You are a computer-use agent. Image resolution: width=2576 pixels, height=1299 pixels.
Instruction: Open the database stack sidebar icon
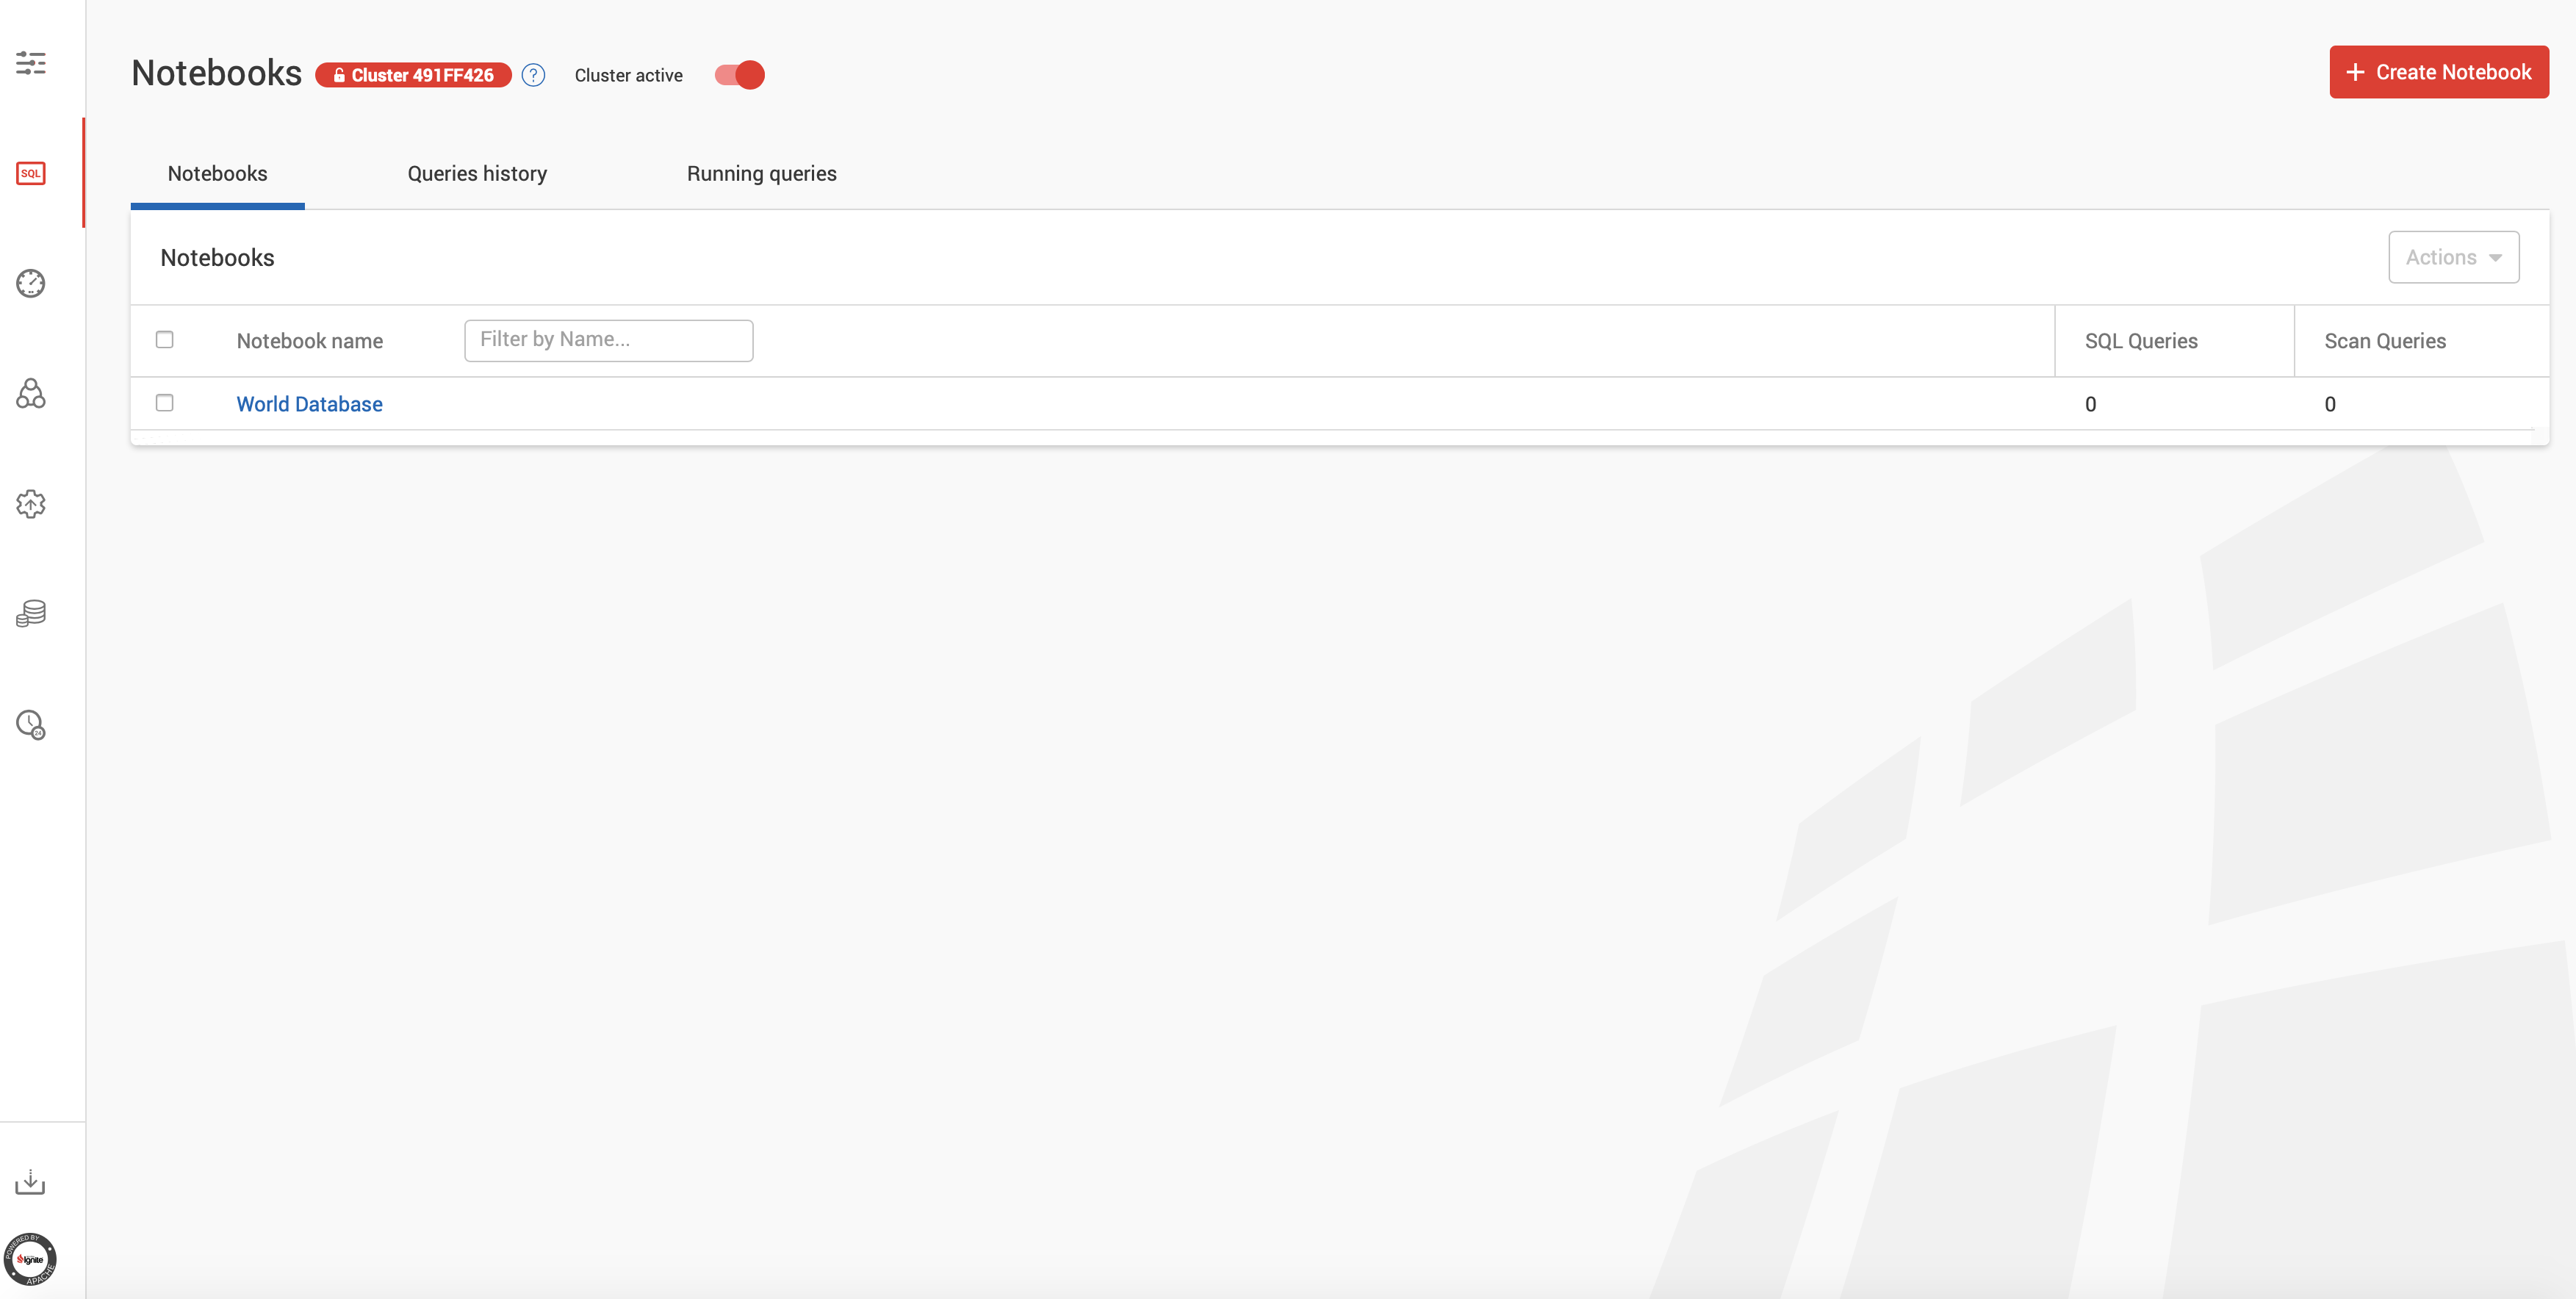click(31, 613)
